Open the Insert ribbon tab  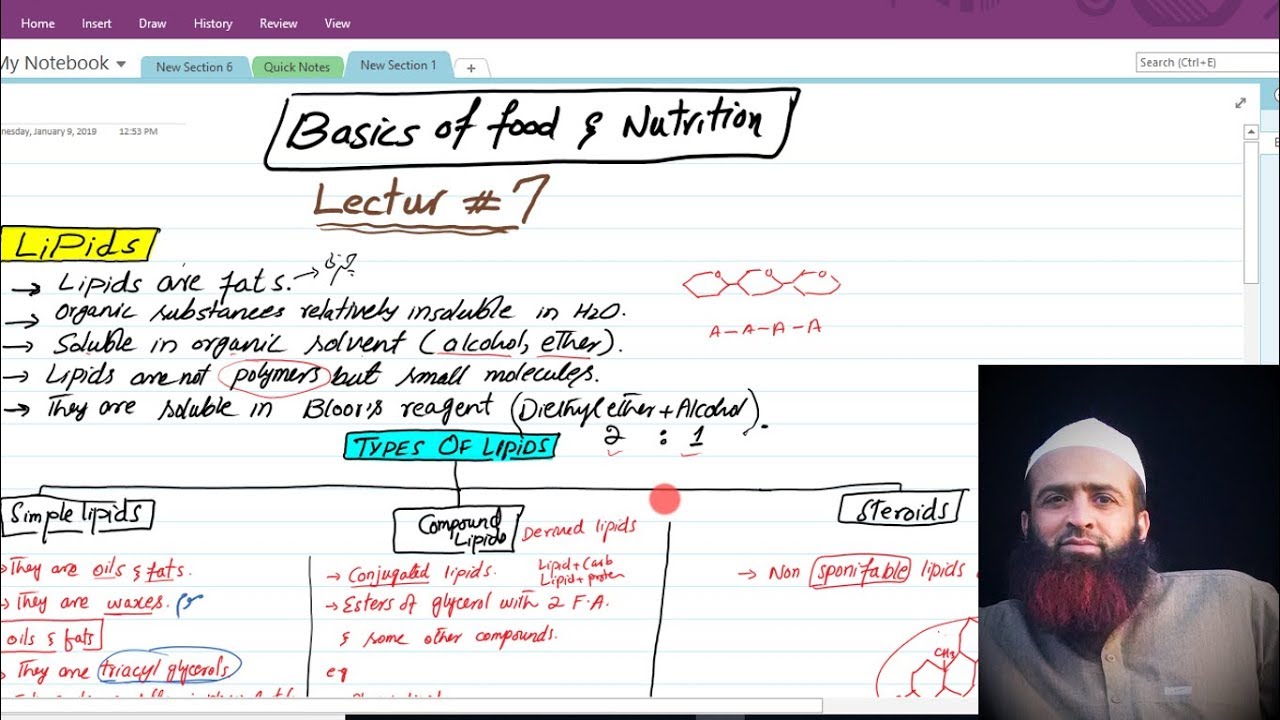[x=97, y=23]
